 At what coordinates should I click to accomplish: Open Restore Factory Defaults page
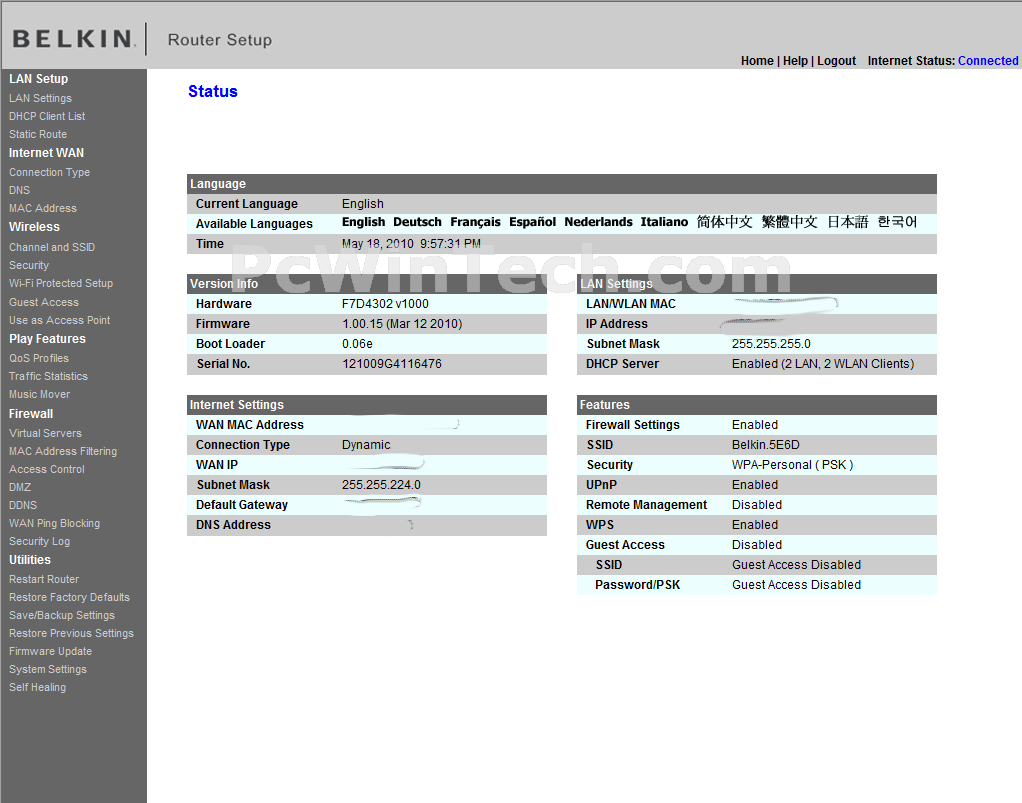69,597
